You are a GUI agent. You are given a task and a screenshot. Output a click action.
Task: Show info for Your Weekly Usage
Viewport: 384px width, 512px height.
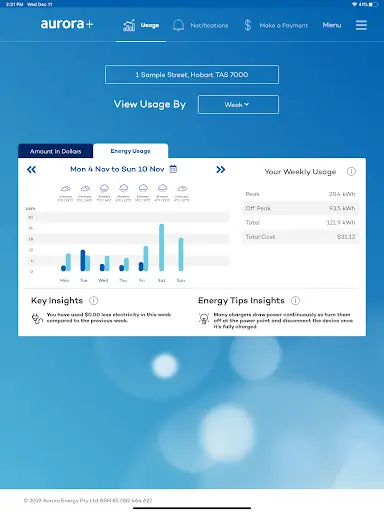click(351, 172)
